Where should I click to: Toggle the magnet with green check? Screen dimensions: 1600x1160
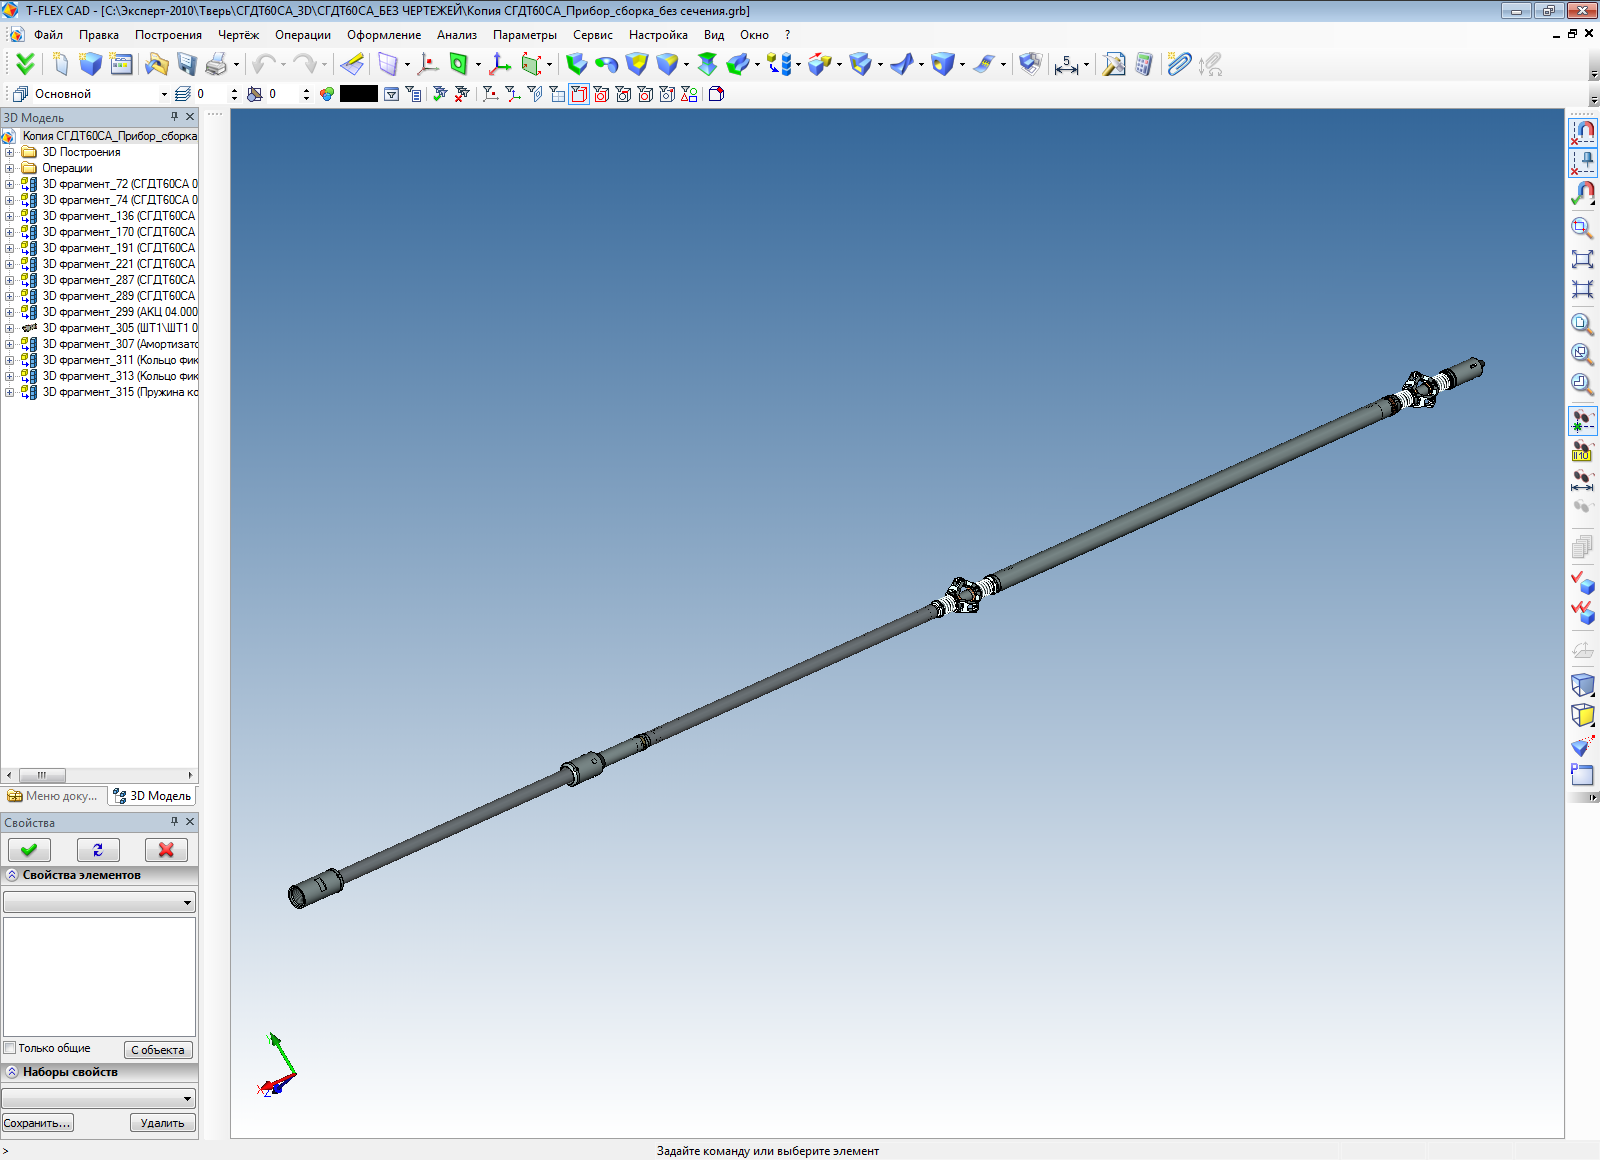pos(1582,193)
